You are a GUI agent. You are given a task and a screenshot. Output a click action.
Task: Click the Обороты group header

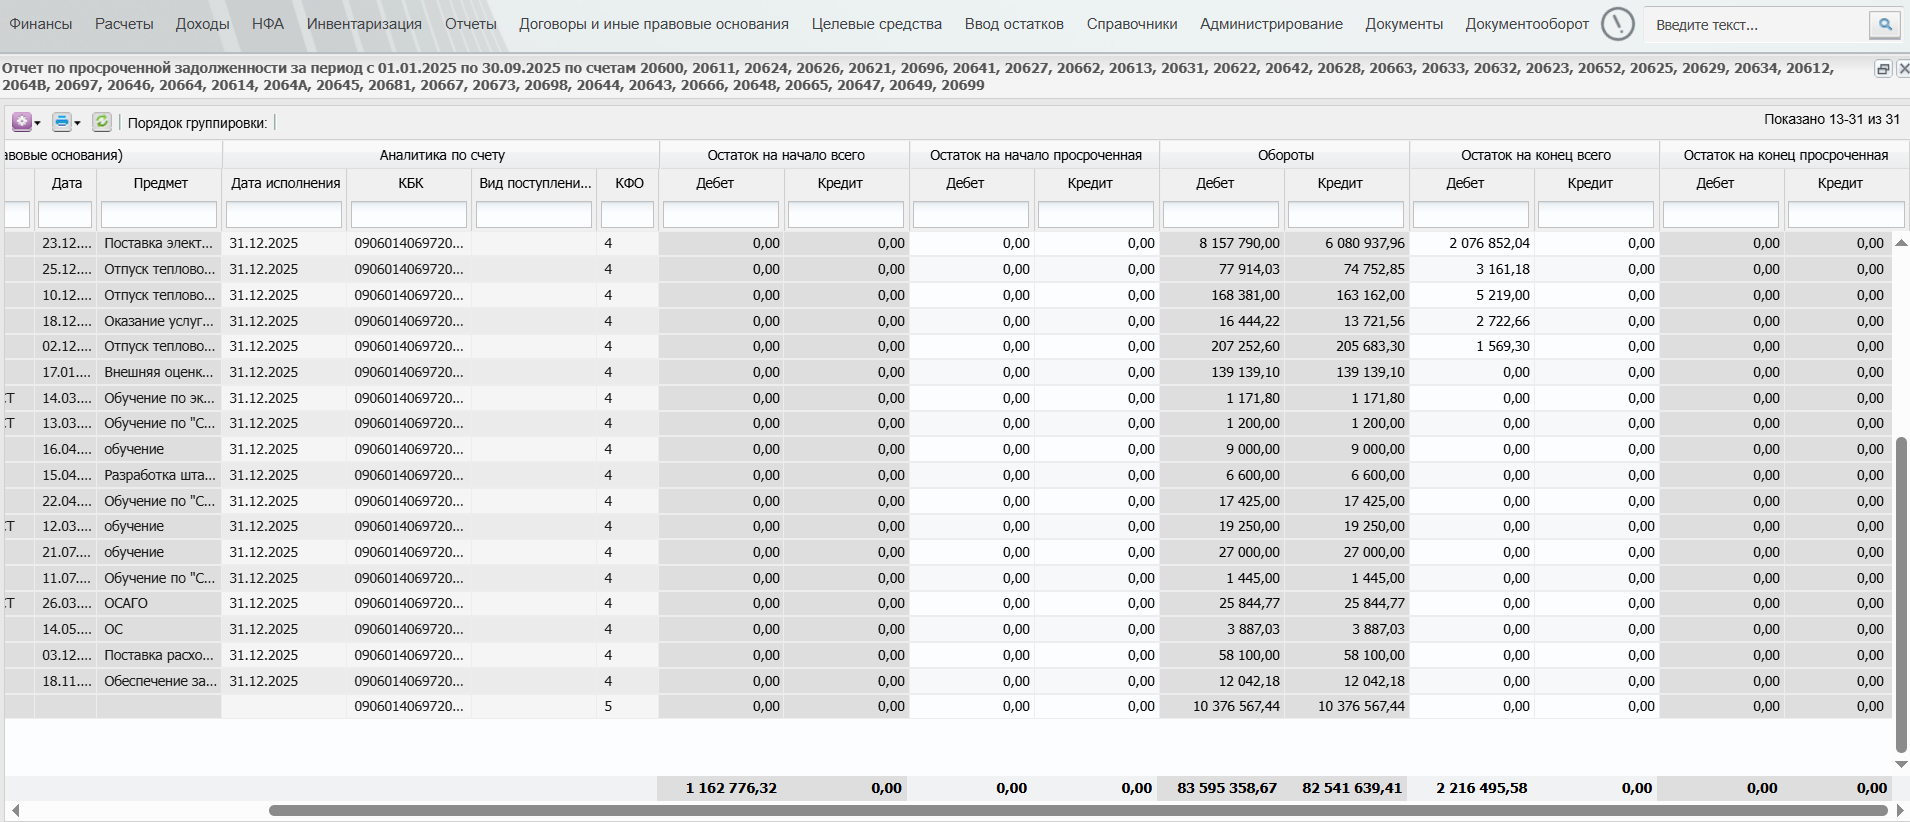pos(1286,155)
